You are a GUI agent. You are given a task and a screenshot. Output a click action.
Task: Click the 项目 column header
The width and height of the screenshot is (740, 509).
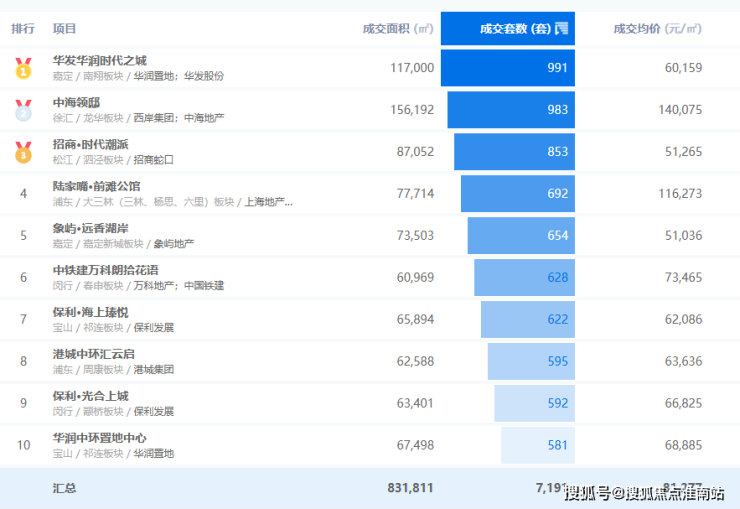coord(64,29)
